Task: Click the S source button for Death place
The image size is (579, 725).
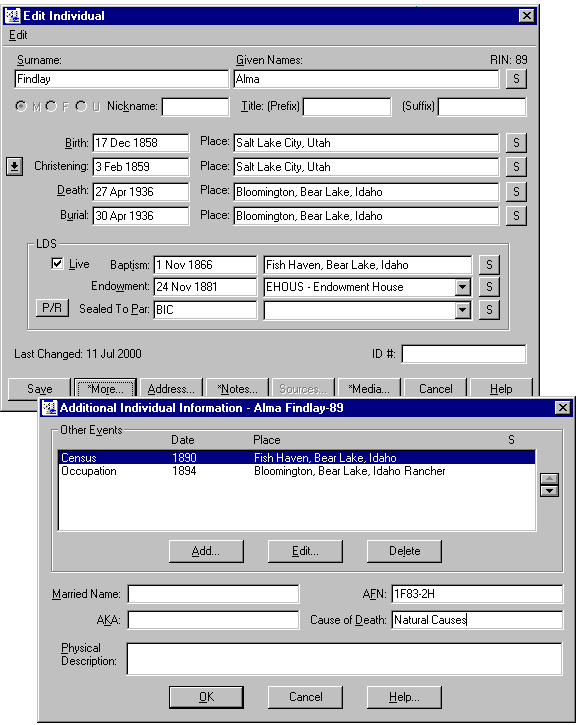Action: [516, 191]
